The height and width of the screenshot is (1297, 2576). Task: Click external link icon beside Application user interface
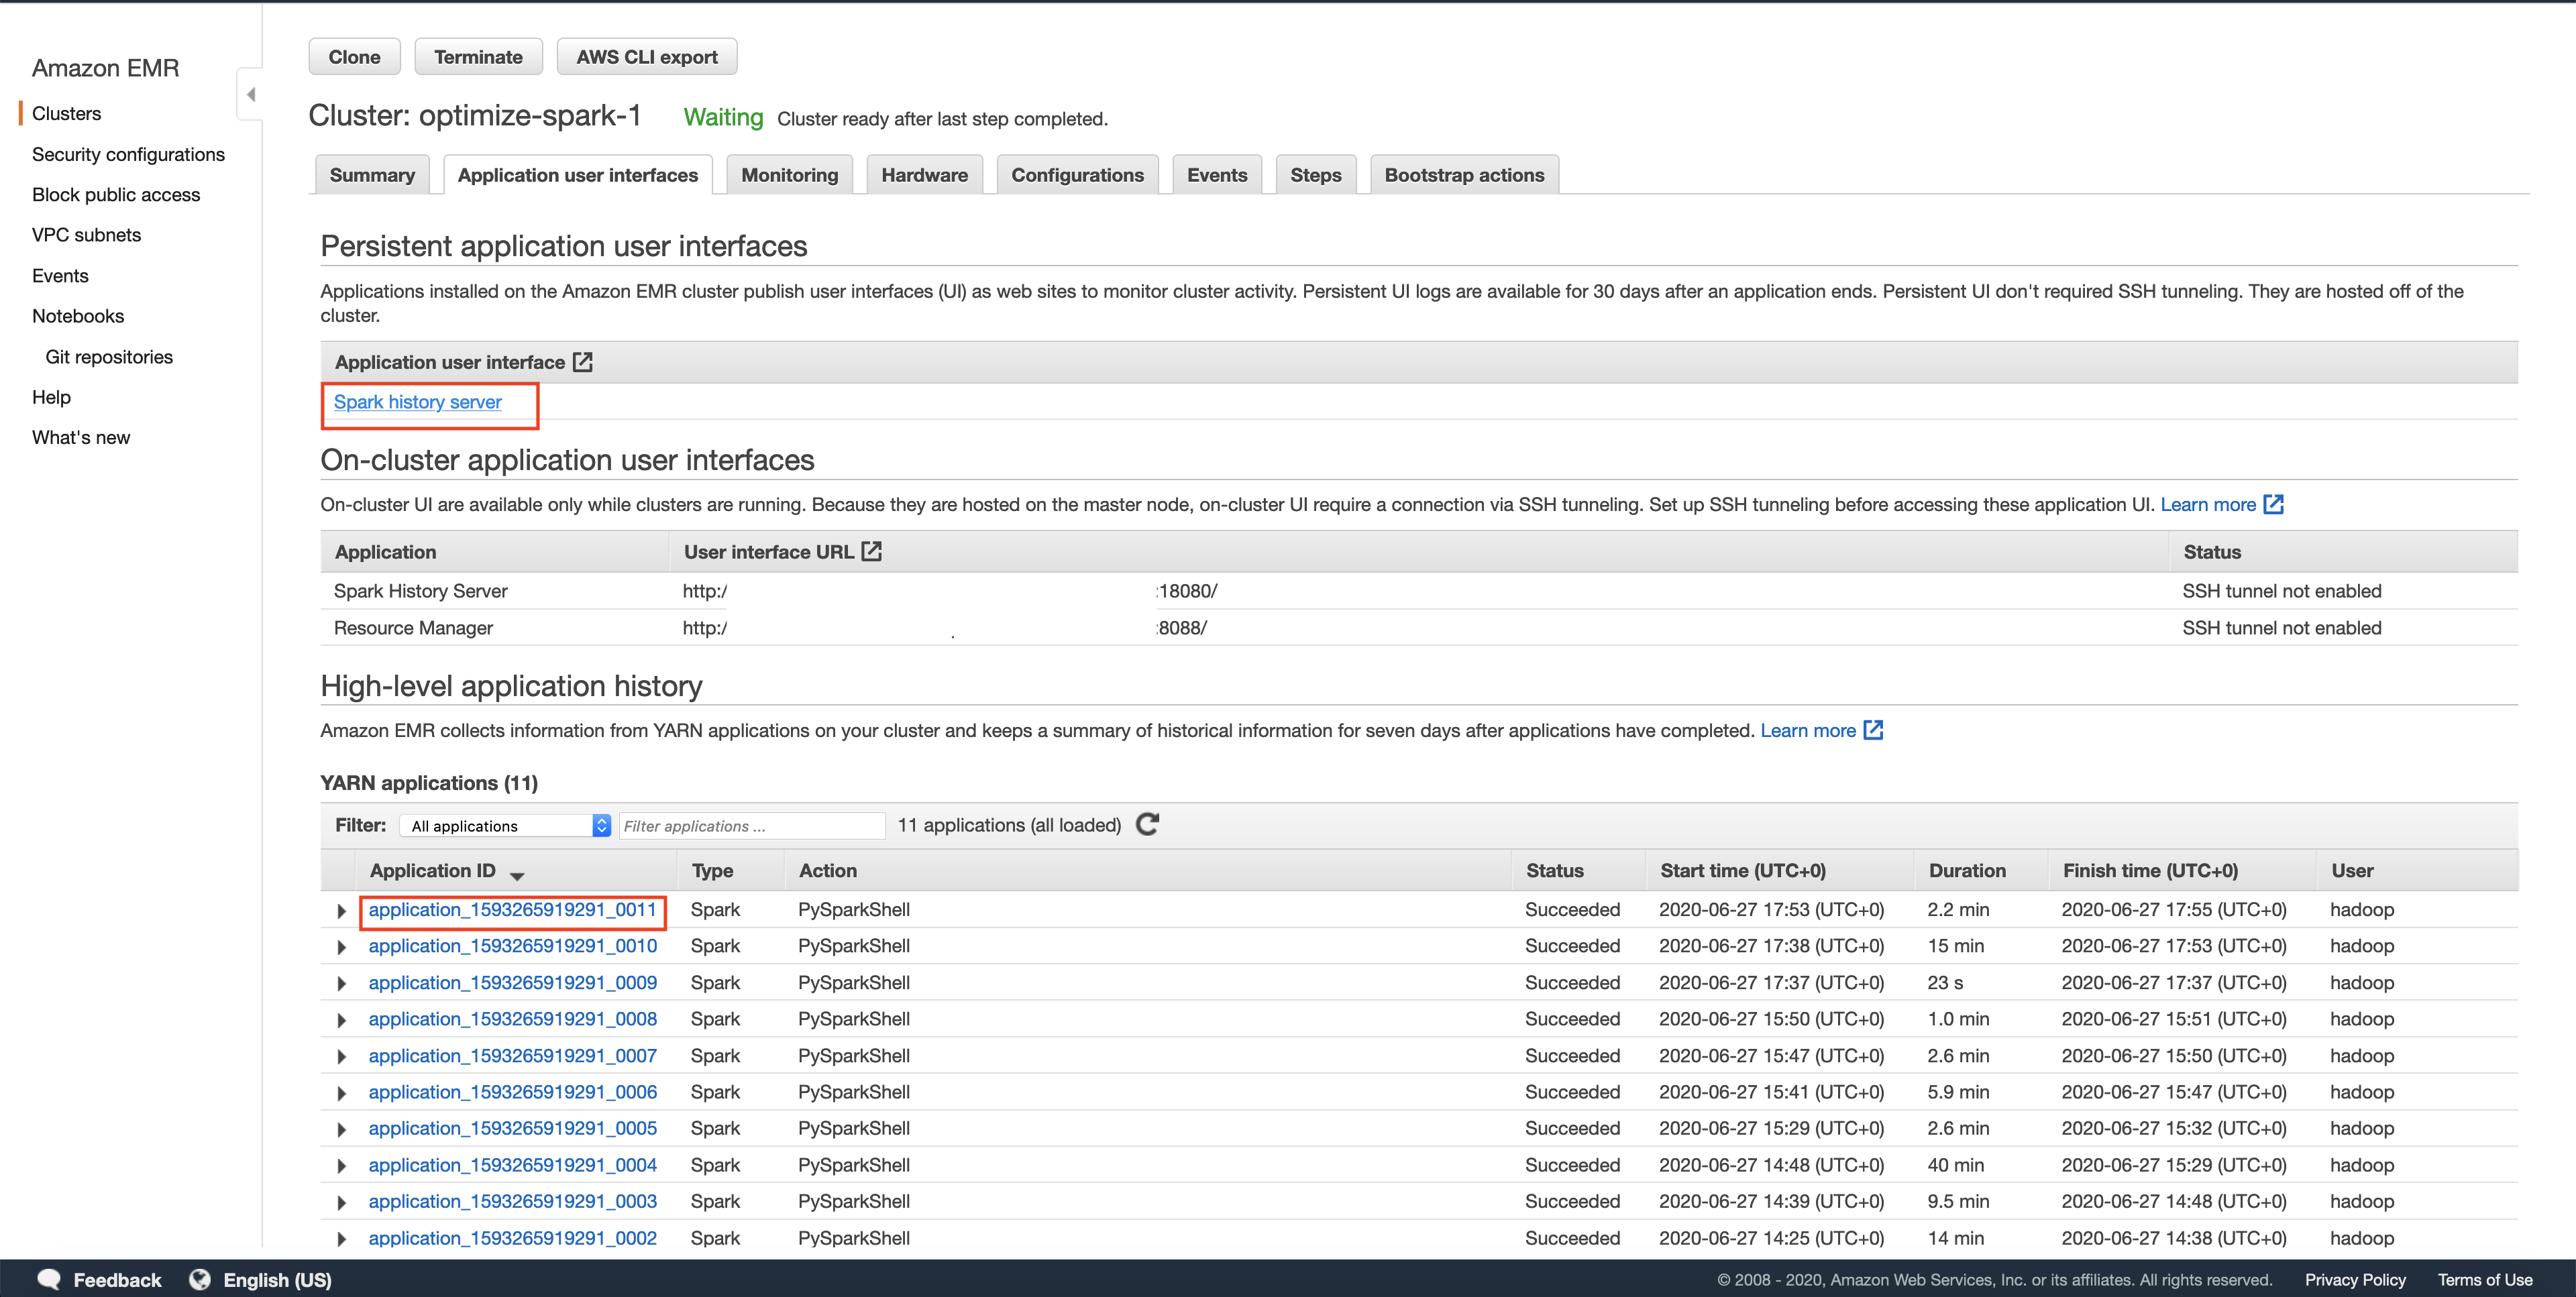[x=583, y=362]
